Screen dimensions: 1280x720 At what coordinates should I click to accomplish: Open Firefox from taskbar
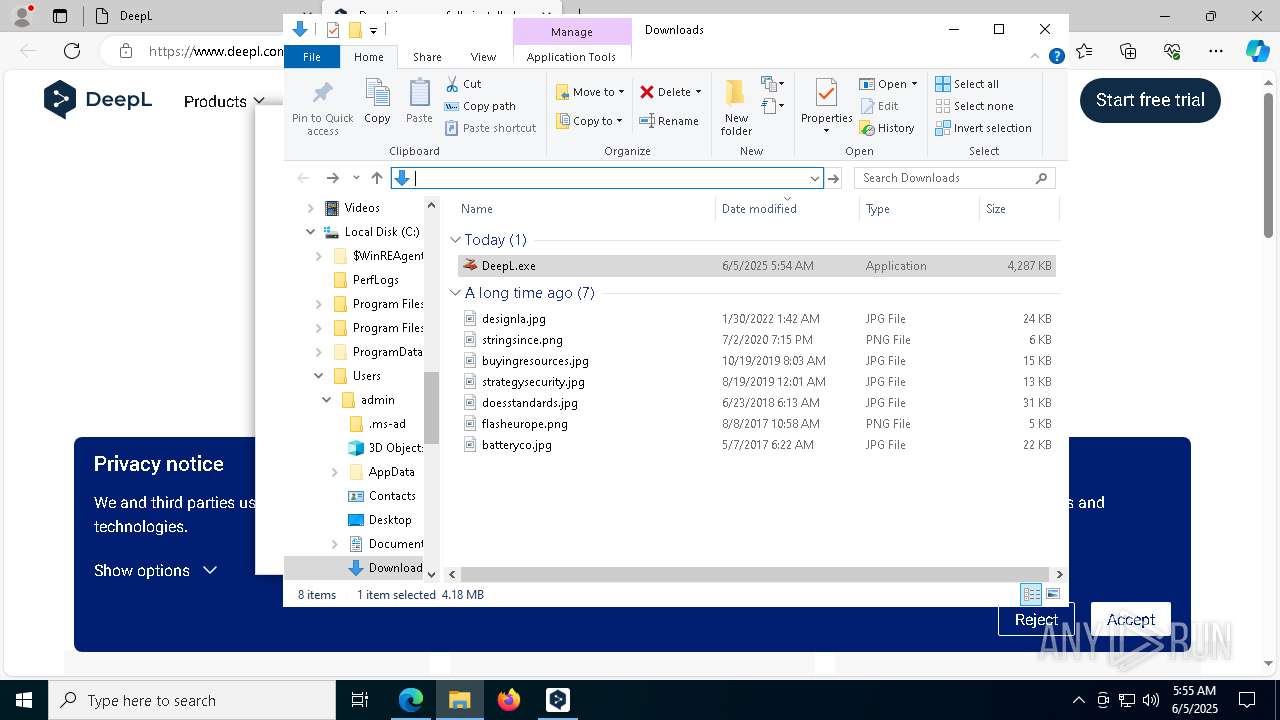pyautogui.click(x=509, y=700)
